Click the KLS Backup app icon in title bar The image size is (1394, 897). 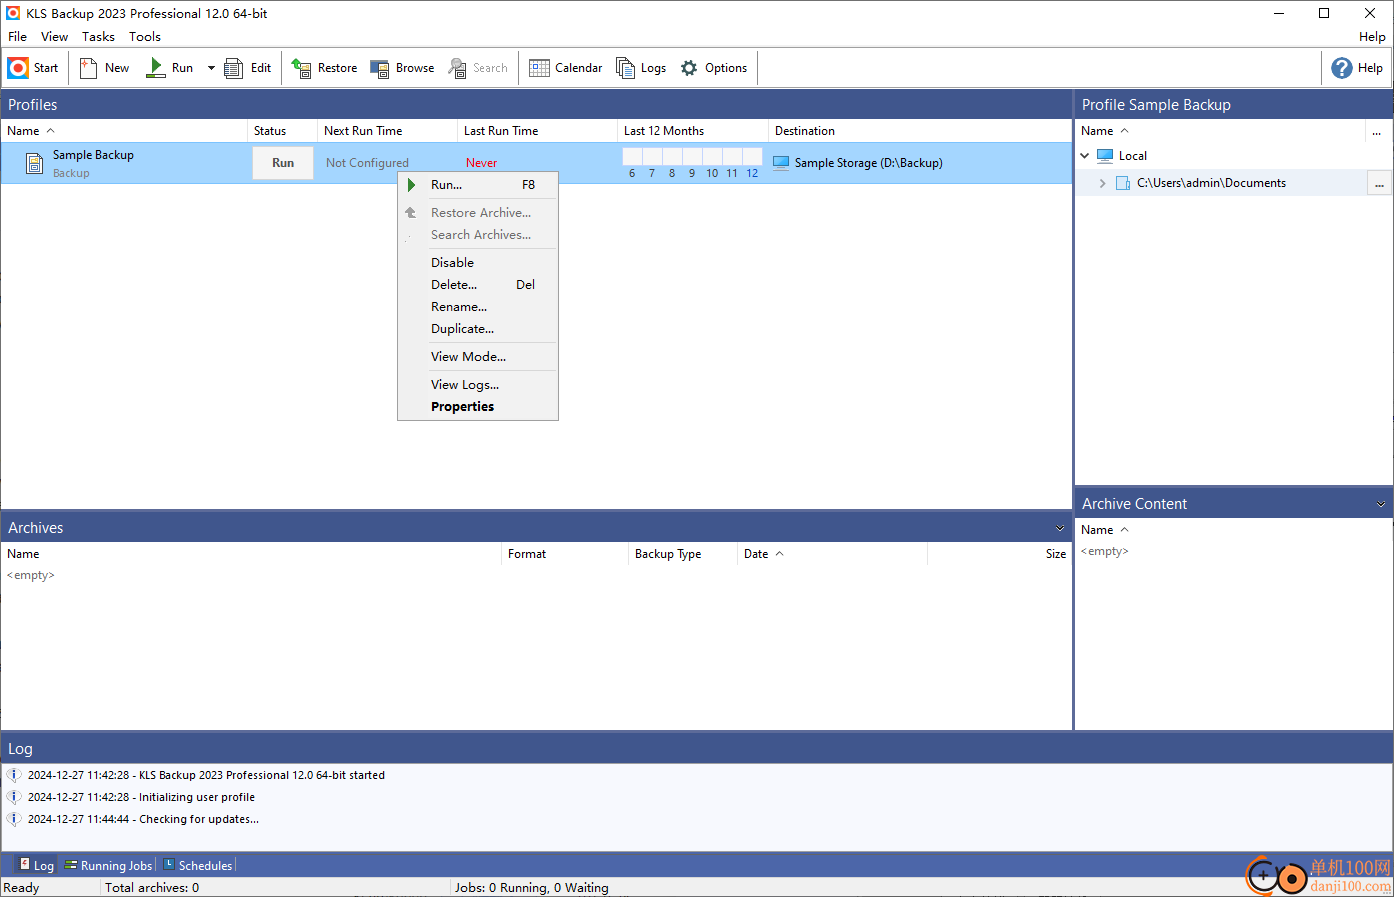click(13, 13)
